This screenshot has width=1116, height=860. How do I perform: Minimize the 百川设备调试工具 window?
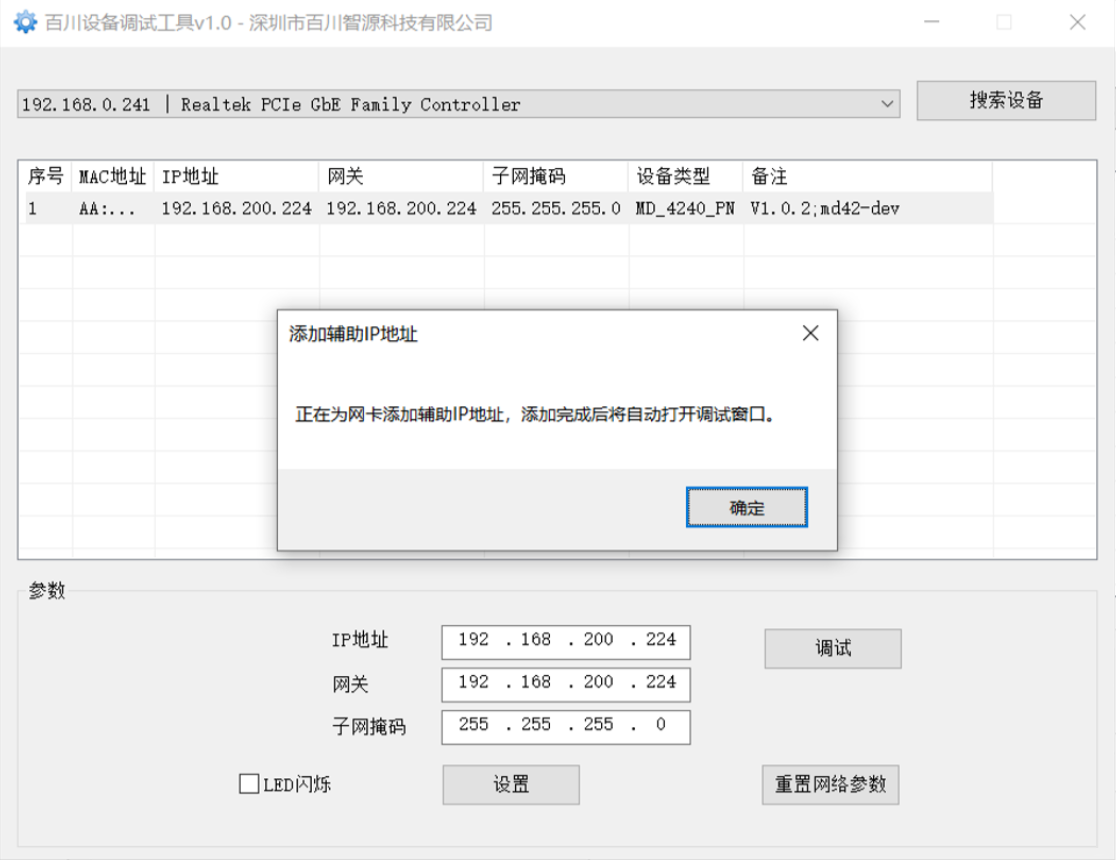(x=931, y=22)
